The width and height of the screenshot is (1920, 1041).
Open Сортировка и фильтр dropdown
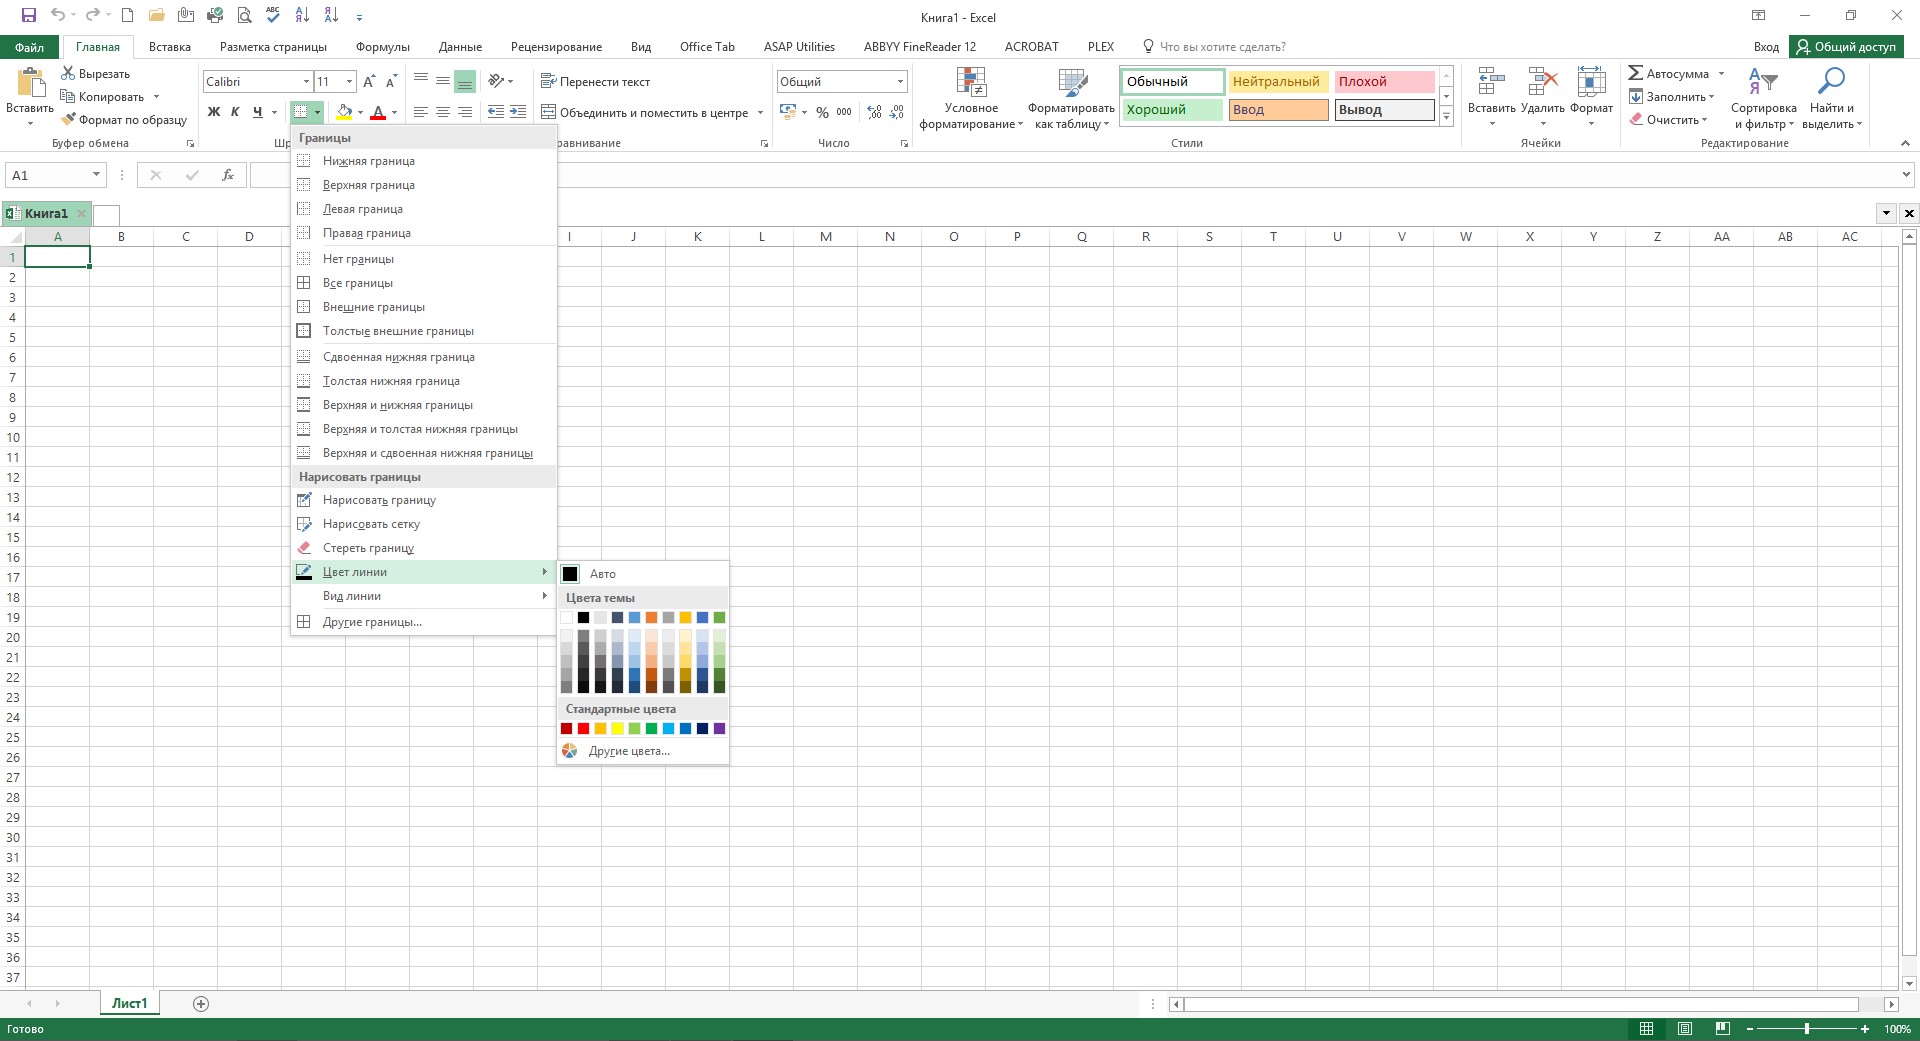(x=1763, y=98)
